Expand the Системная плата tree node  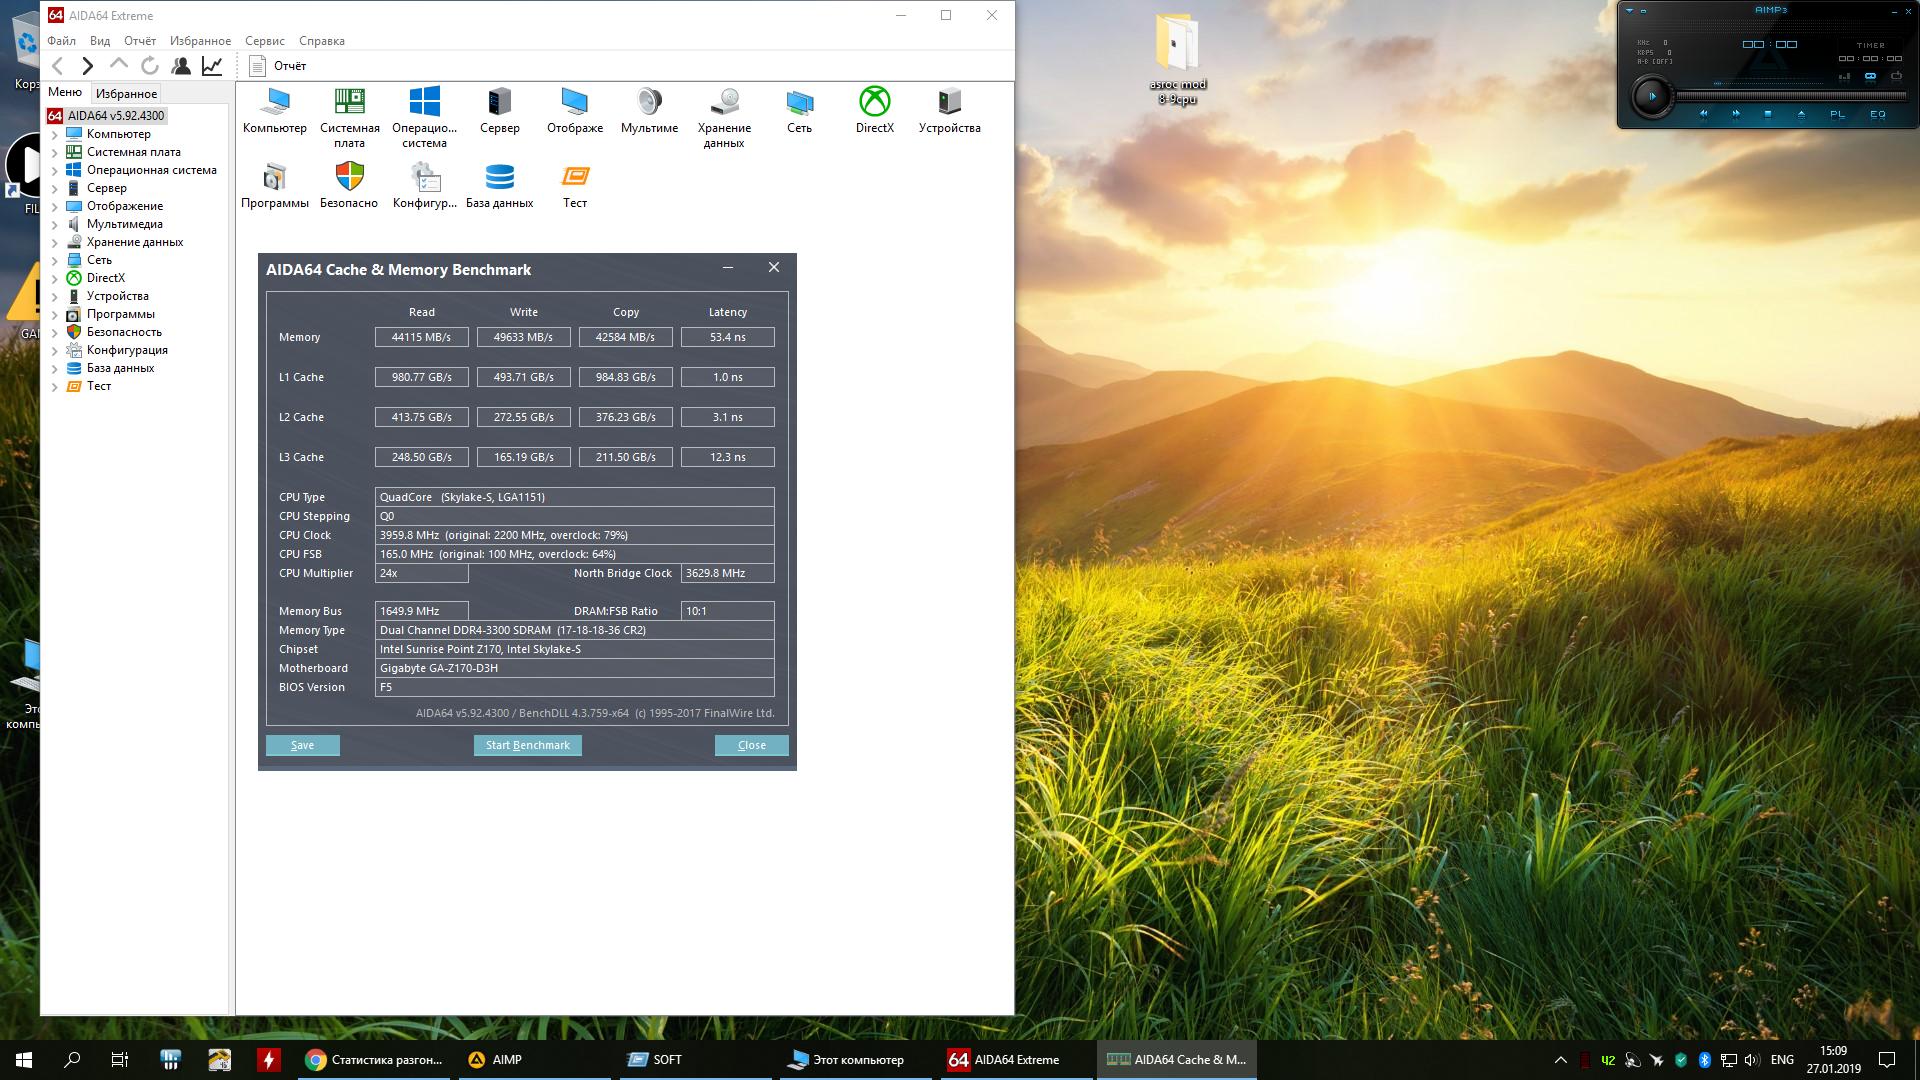tap(55, 152)
